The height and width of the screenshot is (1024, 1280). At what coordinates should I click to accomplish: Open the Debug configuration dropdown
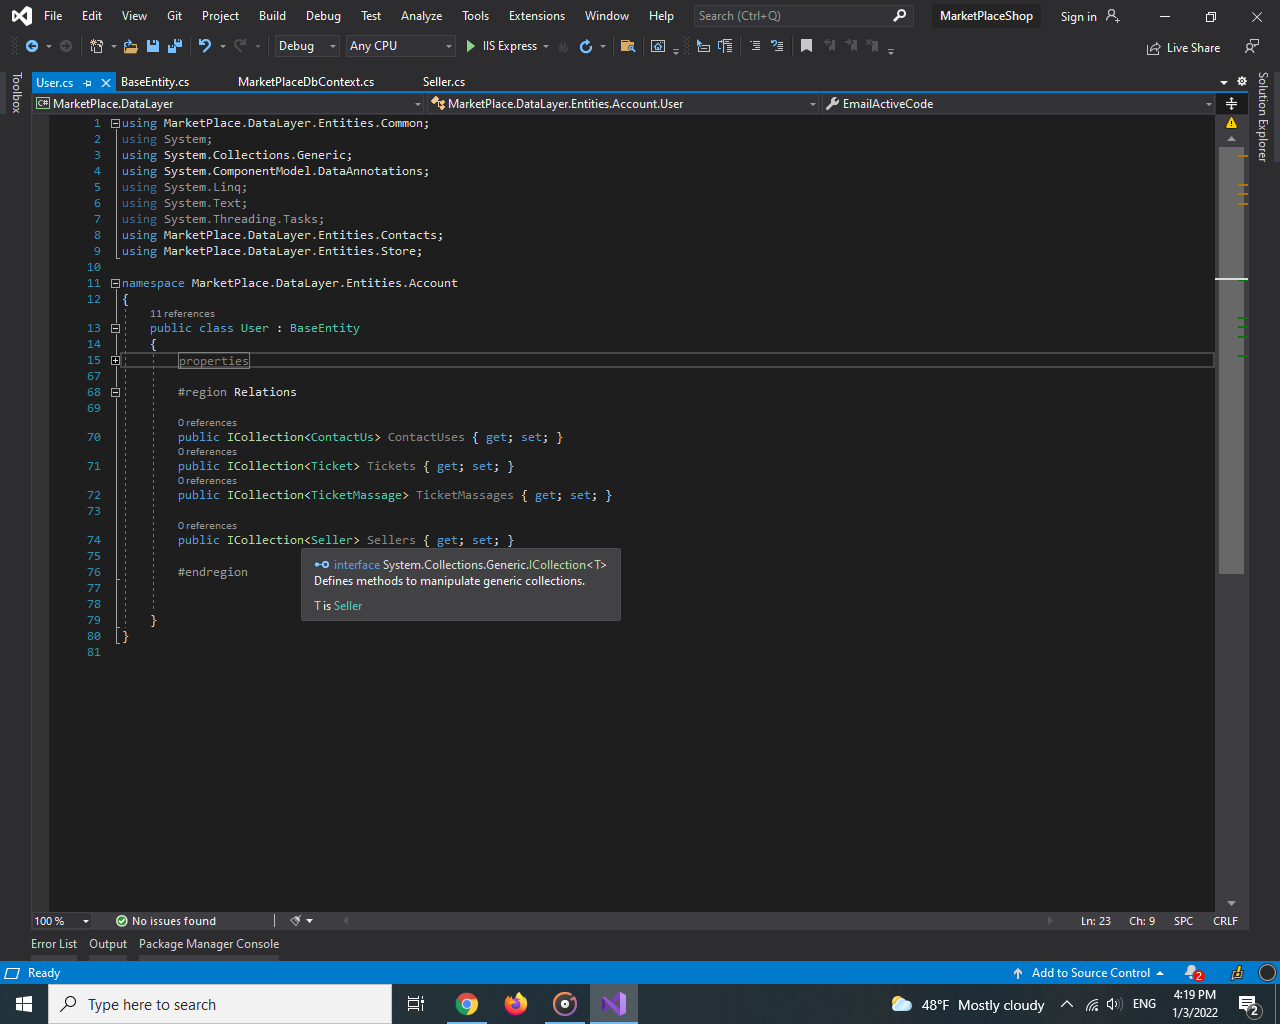pos(307,46)
